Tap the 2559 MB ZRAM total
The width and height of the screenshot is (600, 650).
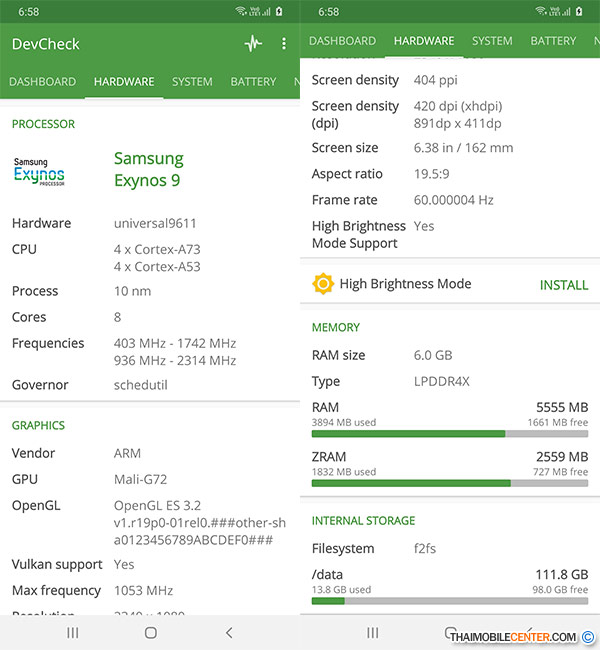[x=562, y=457]
